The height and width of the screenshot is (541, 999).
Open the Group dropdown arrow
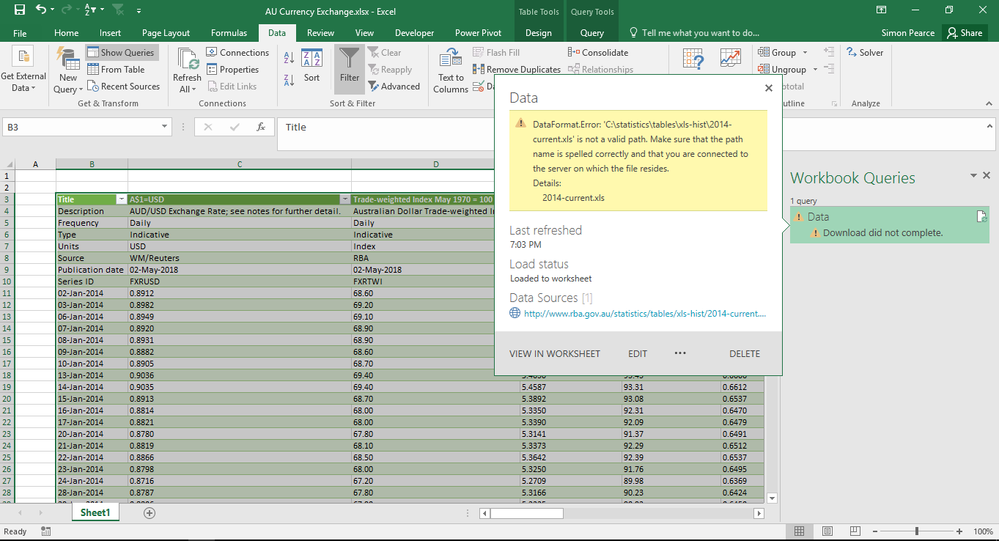tap(805, 52)
